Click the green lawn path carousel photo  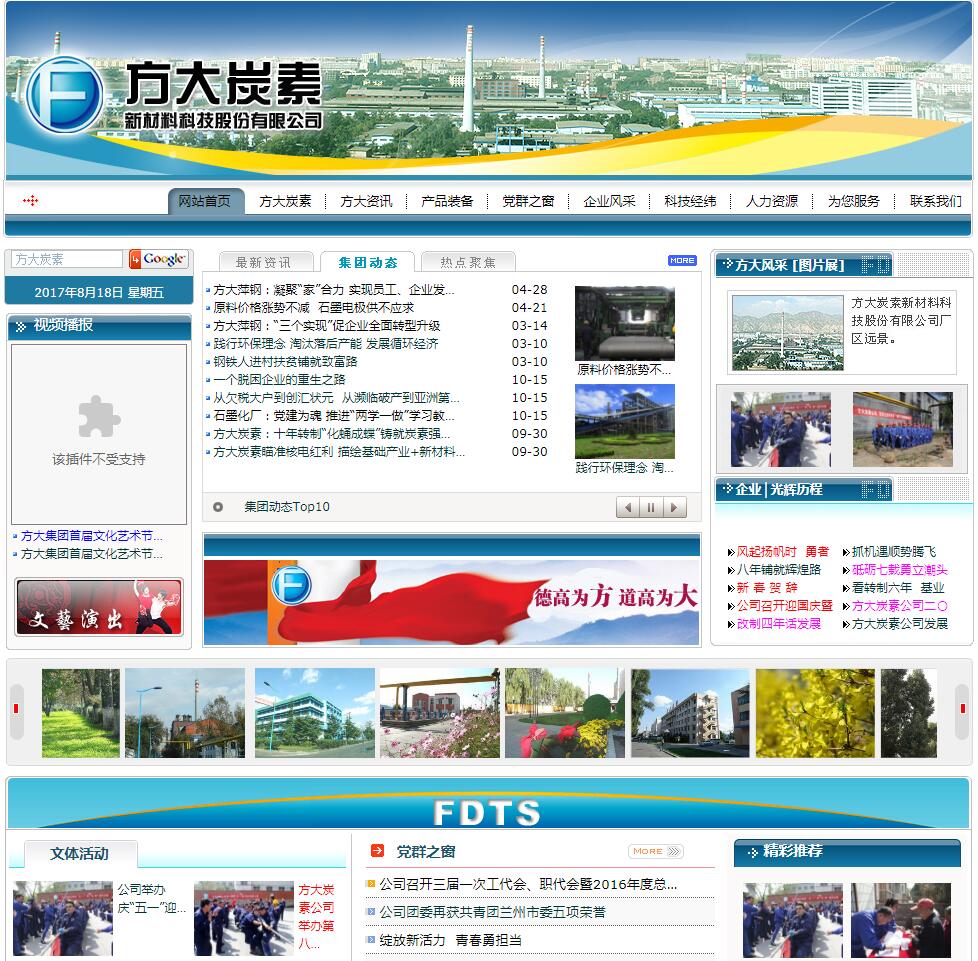click(80, 713)
